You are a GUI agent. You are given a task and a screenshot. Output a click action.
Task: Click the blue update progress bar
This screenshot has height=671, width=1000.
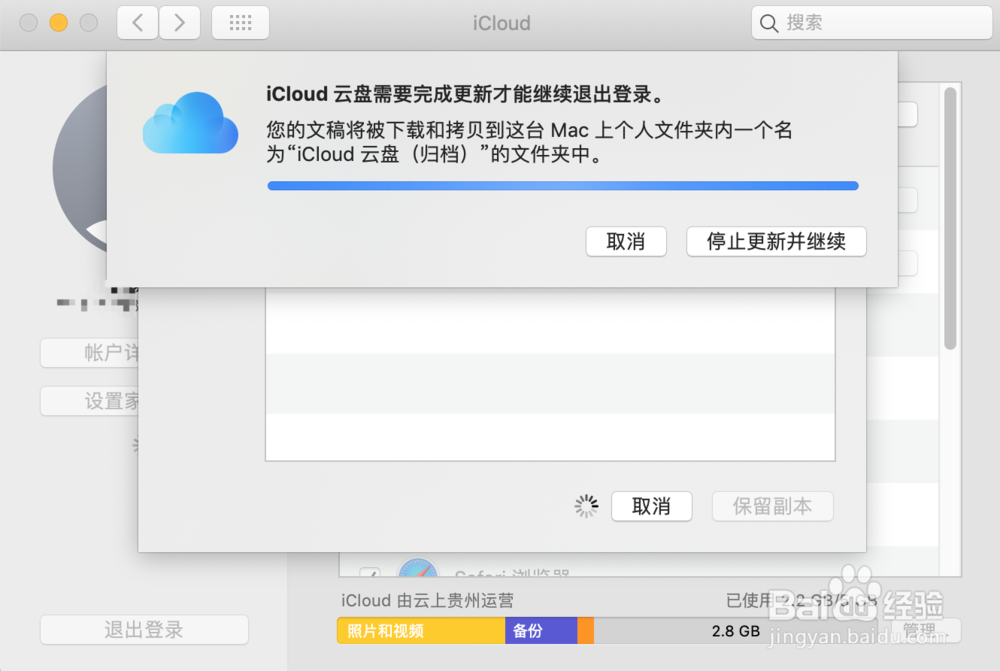click(562, 185)
